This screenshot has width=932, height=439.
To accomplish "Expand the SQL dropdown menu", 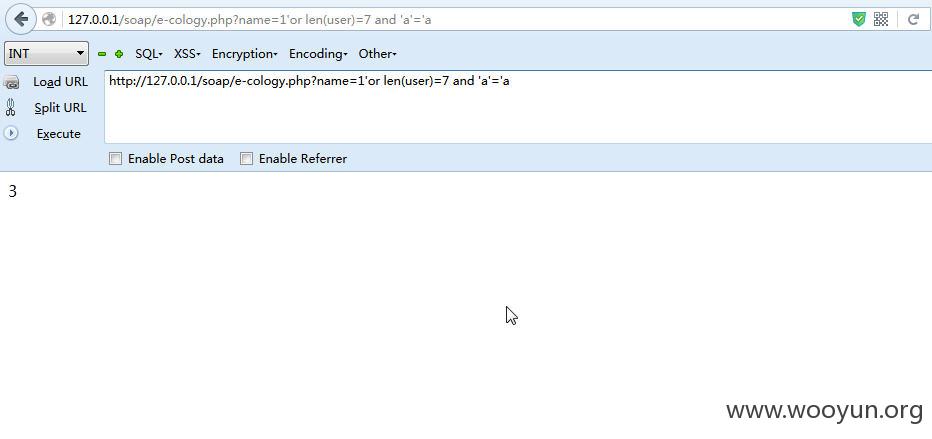I will pos(149,53).
